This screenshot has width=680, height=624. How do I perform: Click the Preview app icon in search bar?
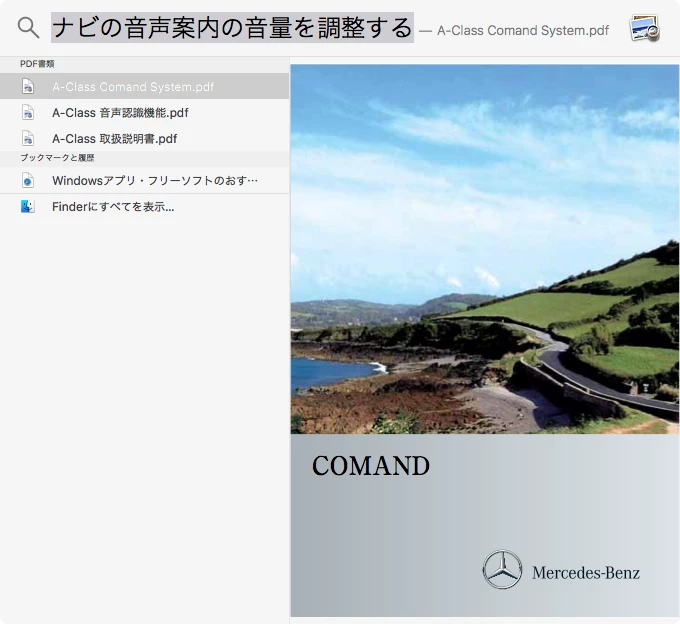(644, 28)
